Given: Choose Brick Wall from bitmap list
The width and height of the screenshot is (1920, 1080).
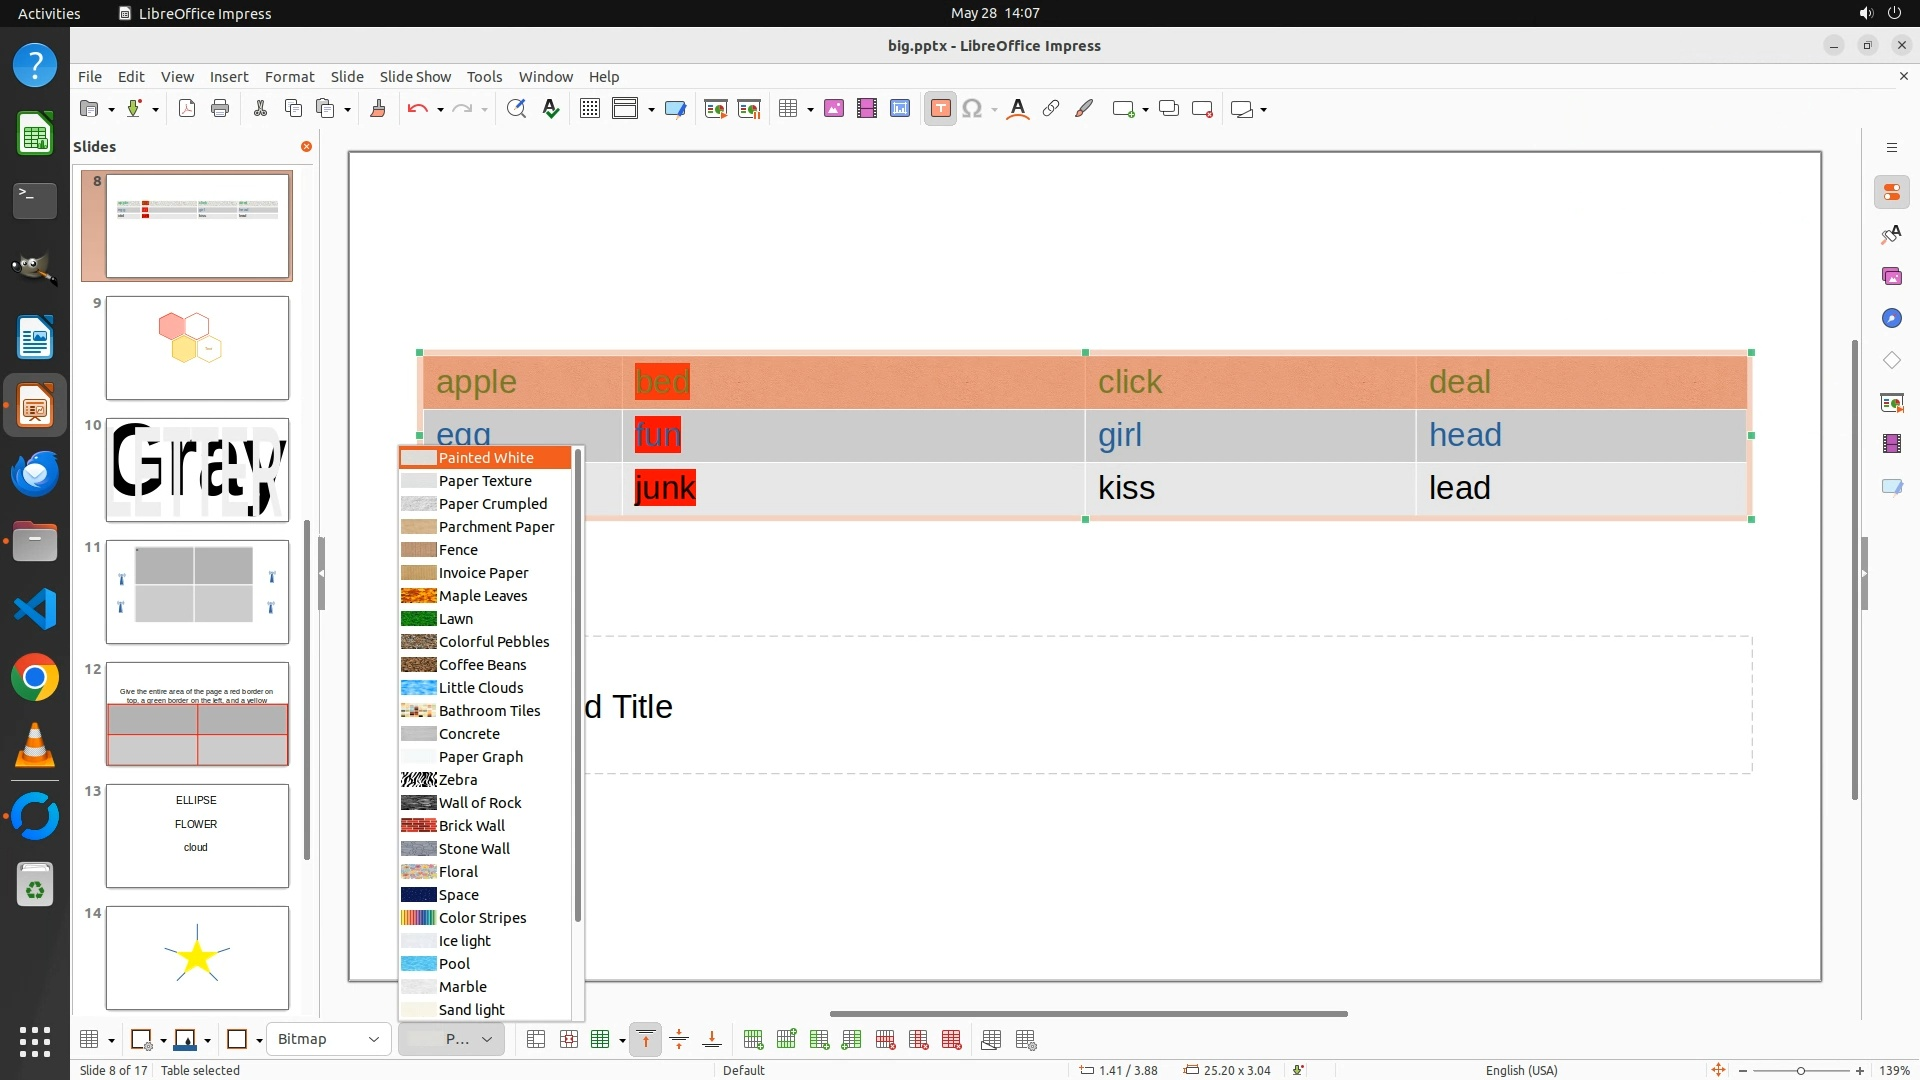Looking at the screenshot, I should tap(471, 826).
